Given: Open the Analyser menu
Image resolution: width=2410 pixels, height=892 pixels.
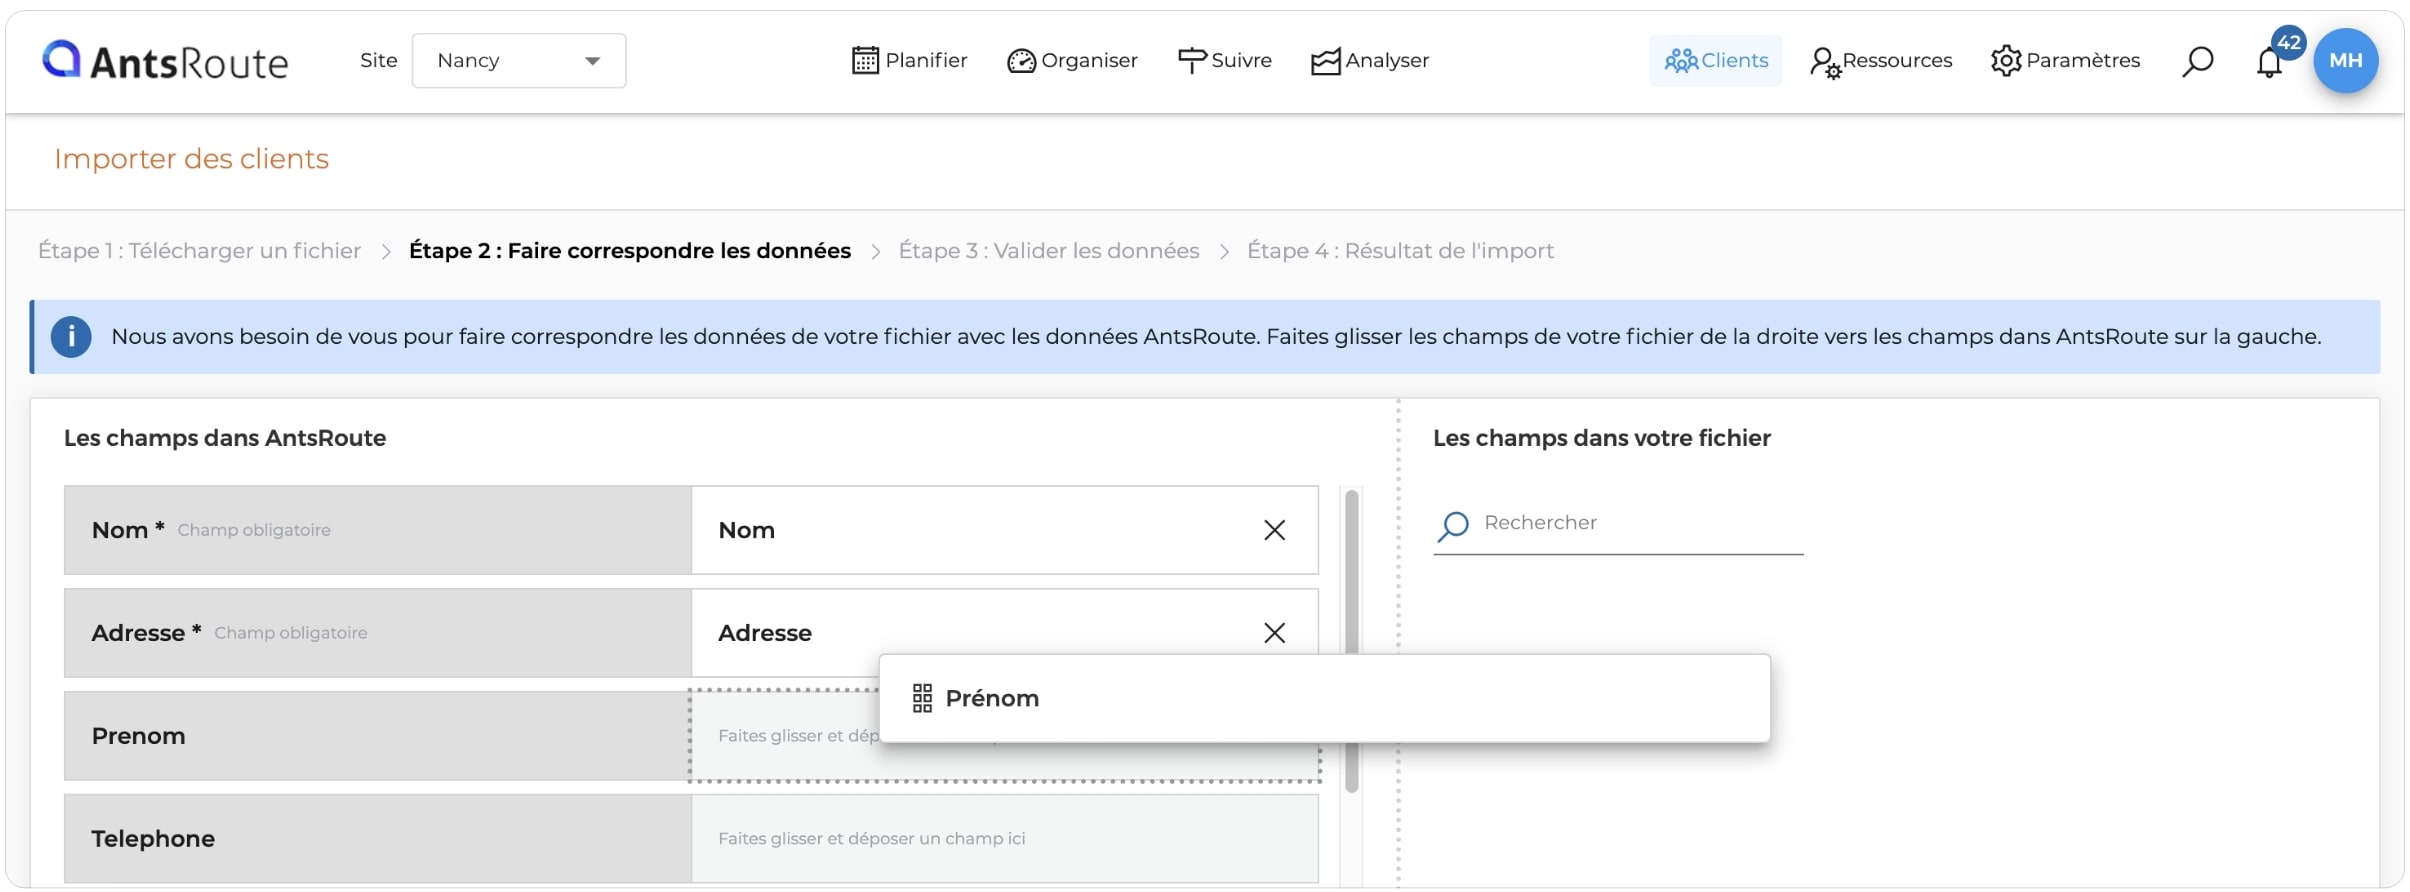Looking at the screenshot, I should (x=1370, y=61).
